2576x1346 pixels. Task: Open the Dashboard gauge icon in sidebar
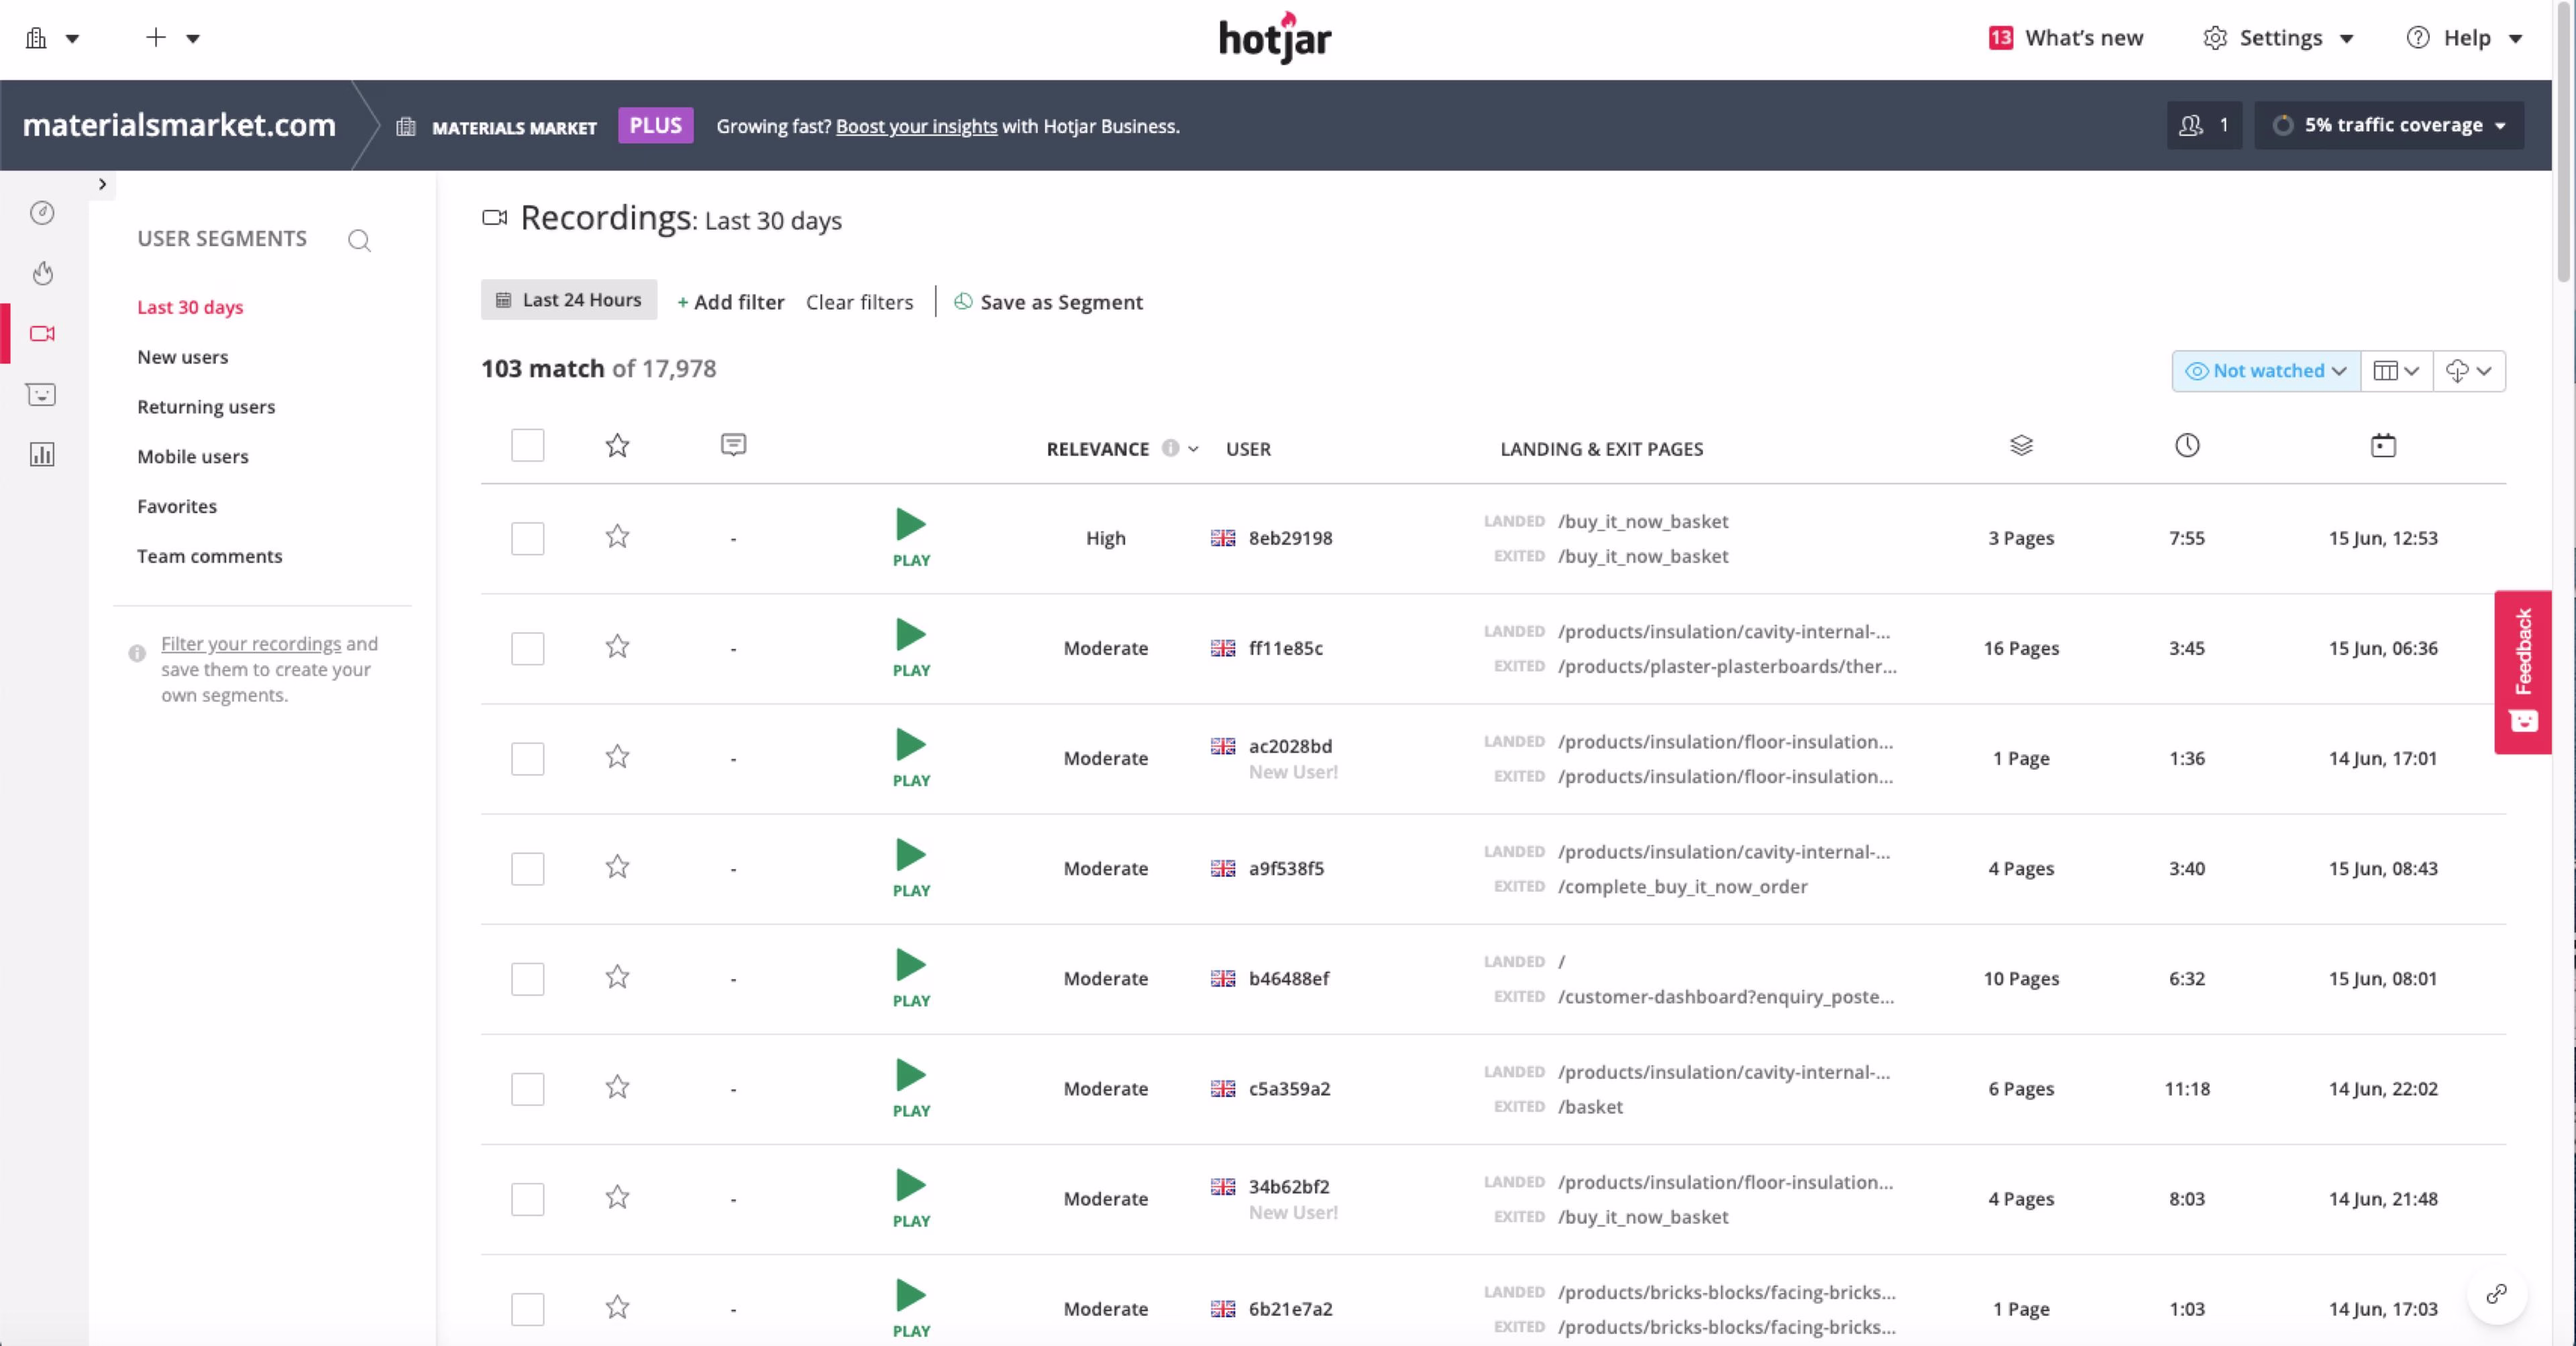[x=41, y=212]
